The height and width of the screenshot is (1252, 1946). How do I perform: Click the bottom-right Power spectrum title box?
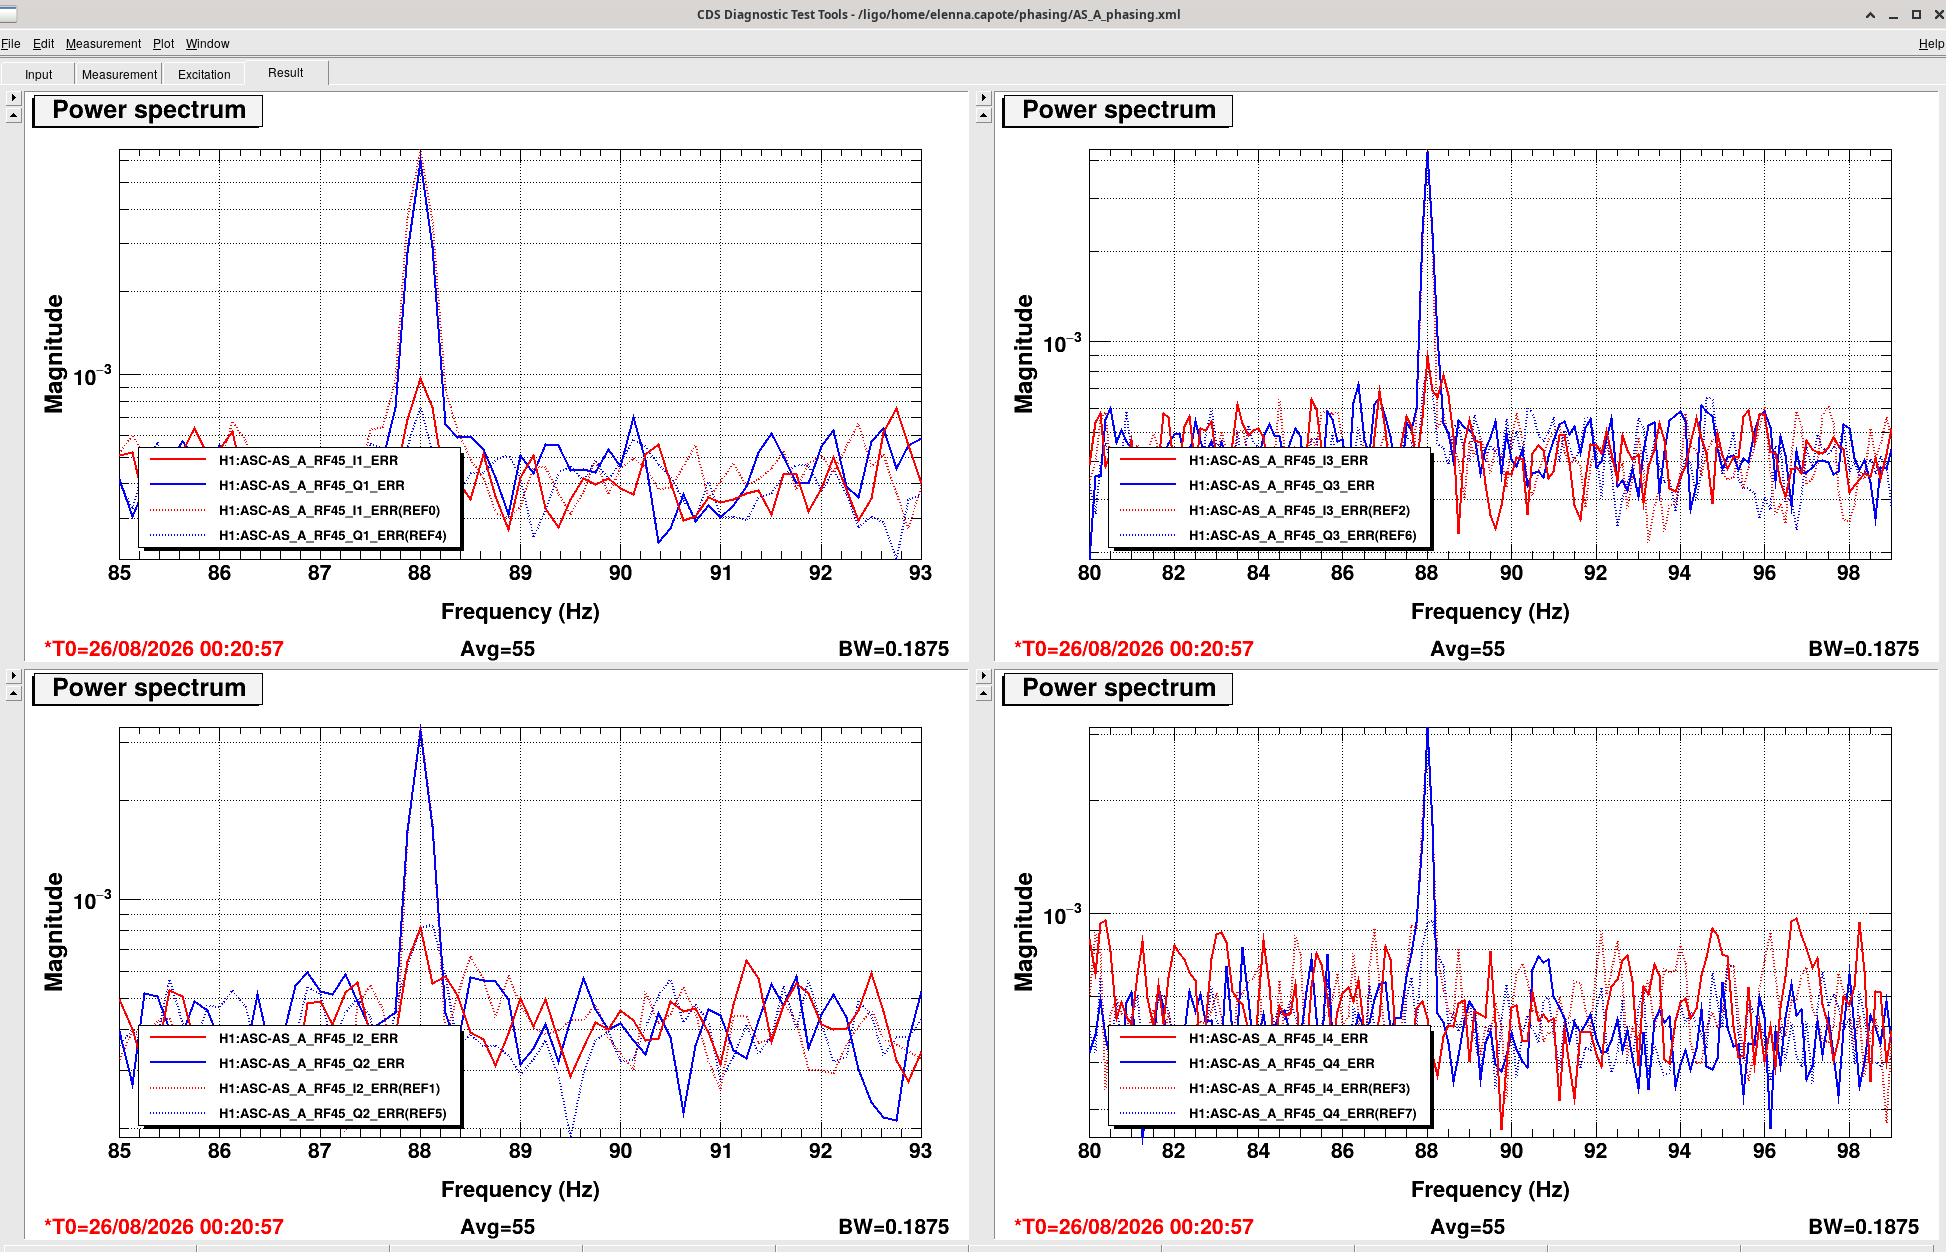pos(1118,688)
